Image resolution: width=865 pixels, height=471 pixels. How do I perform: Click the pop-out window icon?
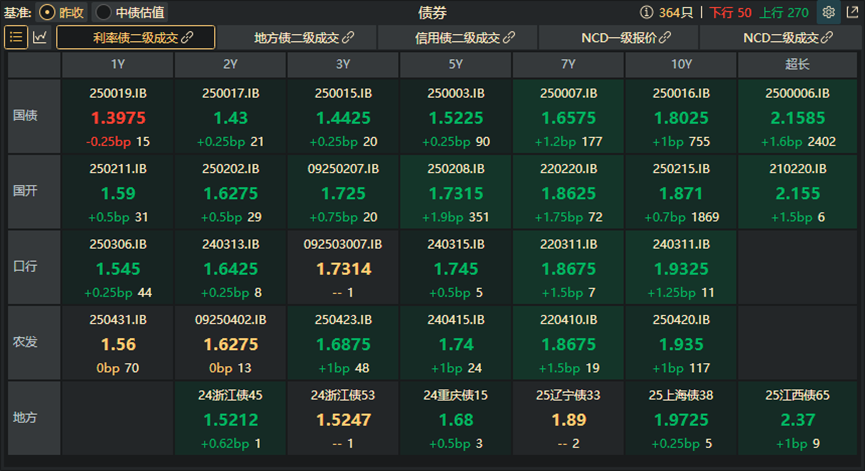tap(851, 13)
